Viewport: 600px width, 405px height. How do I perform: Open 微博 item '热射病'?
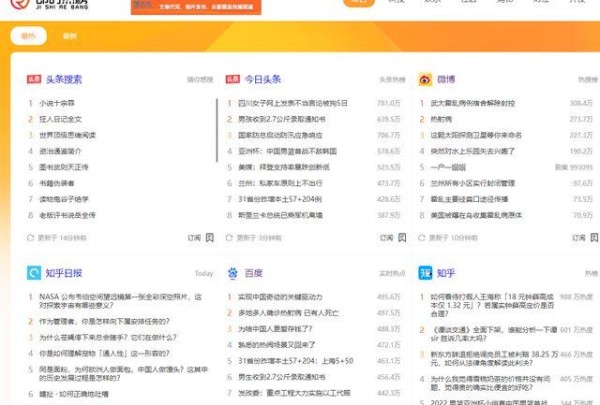click(x=441, y=119)
